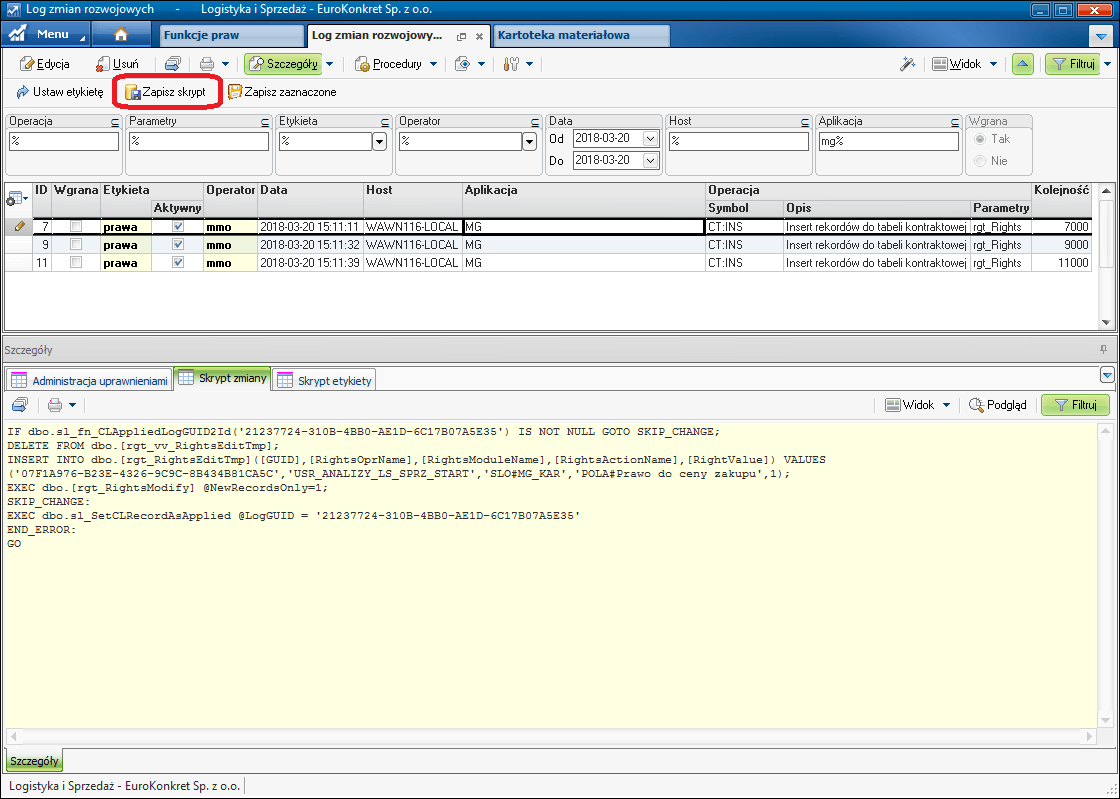This screenshot has height=799, width=1120.
Task: Click printer icon in script panel toolbar
Action: click(54, 406)
